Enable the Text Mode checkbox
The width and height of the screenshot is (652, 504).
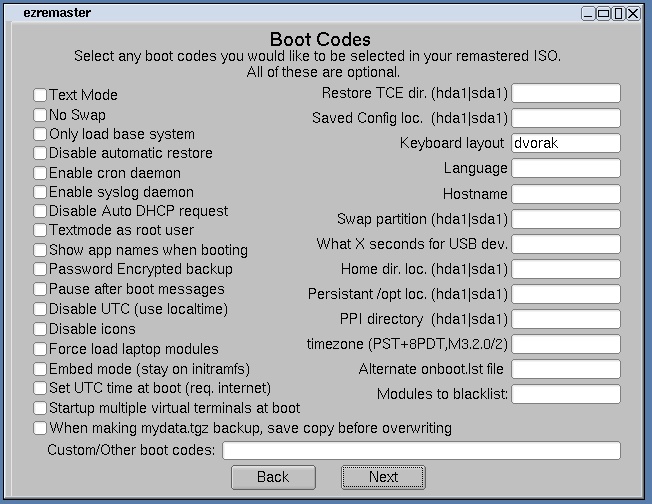point(40,95)
